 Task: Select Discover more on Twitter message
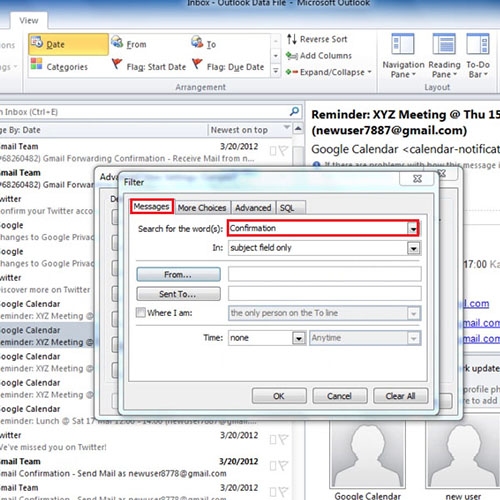click(x=47, y=283)
